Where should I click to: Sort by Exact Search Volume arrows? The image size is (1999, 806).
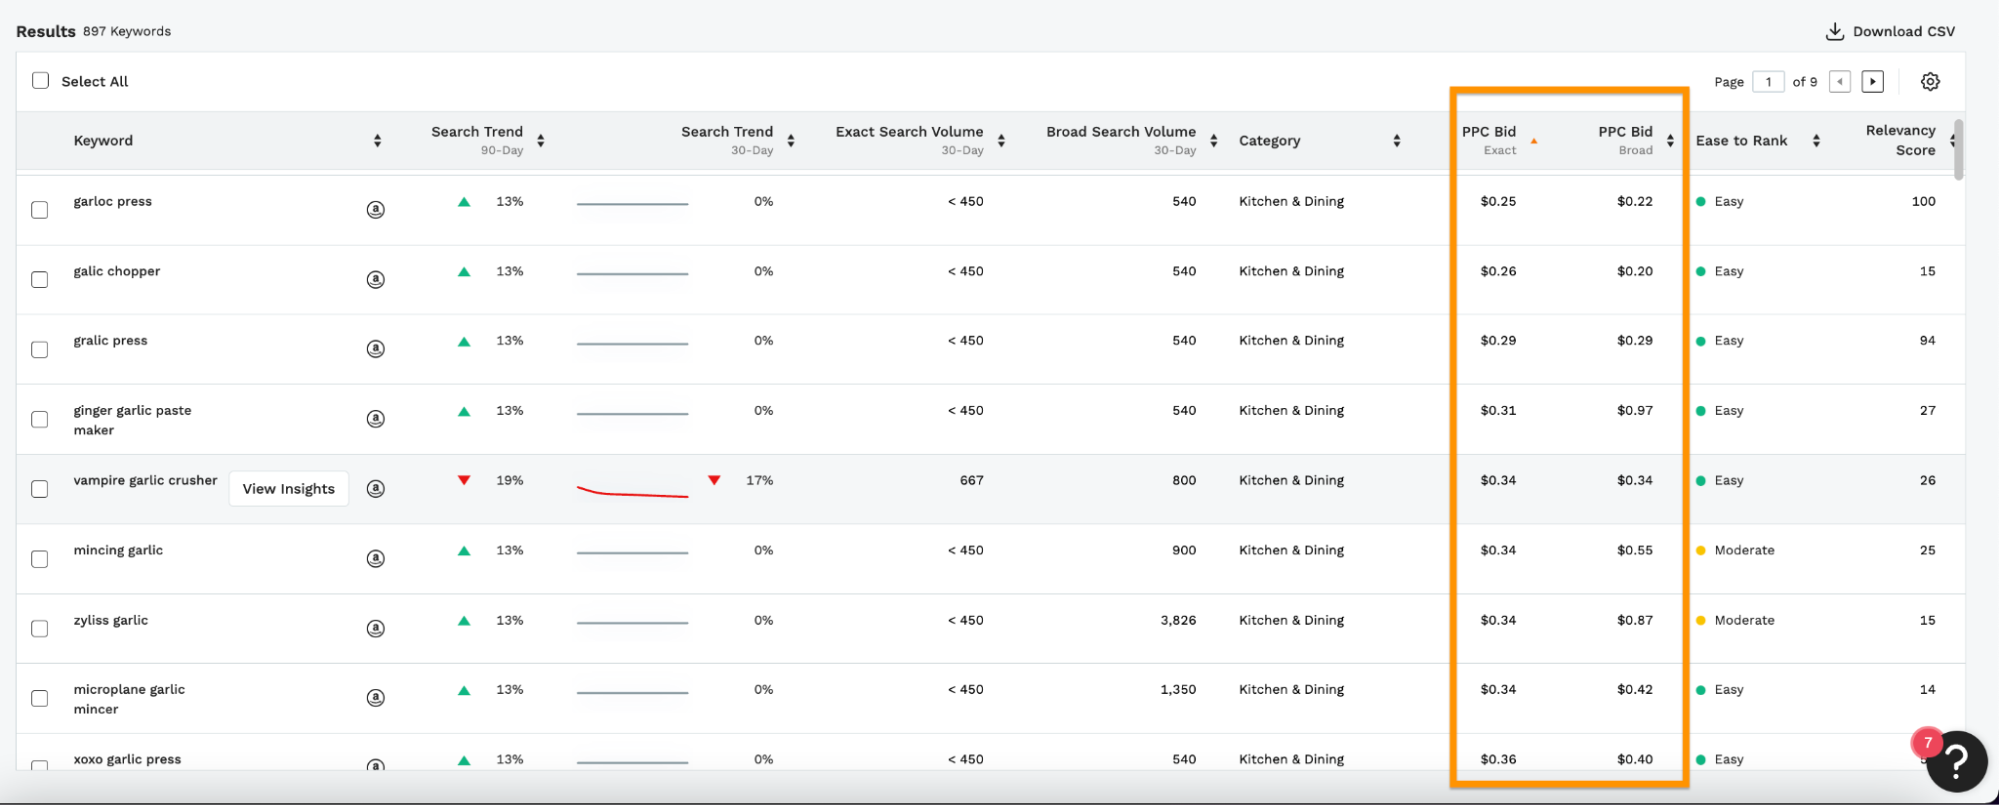[x=1001, y=141]
